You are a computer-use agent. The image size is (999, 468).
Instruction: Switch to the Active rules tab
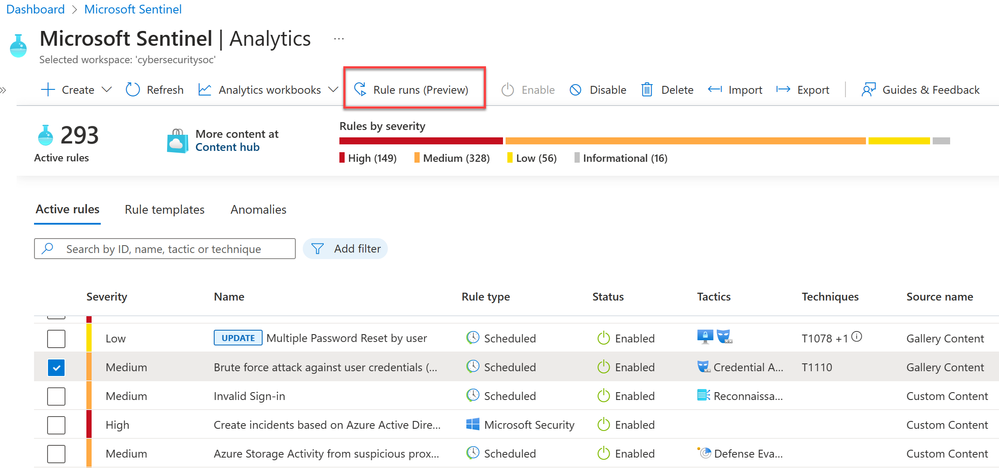click(68, 209)
